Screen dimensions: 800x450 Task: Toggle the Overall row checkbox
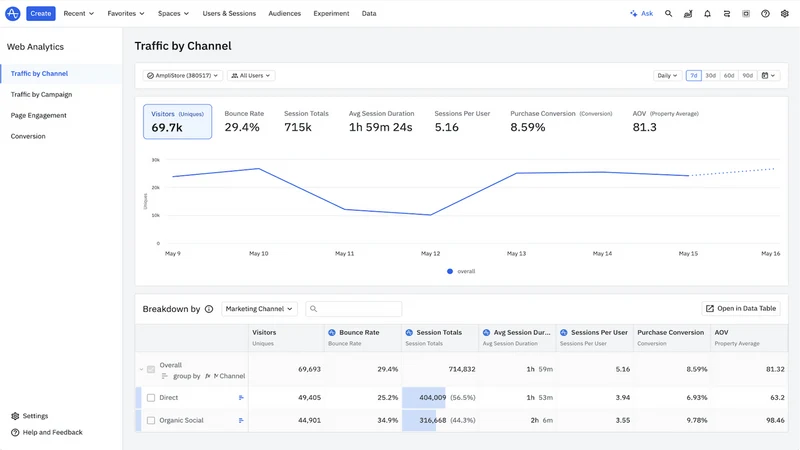pos(151,369)
